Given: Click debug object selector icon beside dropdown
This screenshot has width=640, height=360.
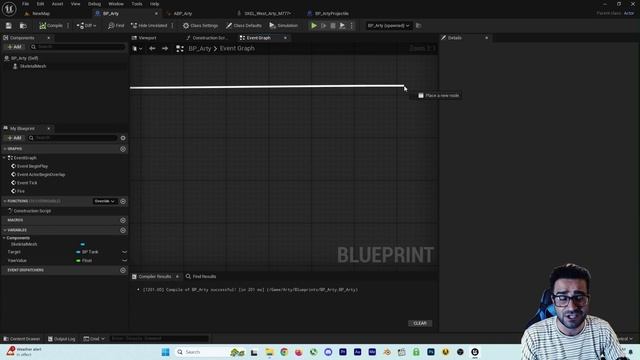Looking at the screenshot, I should [x=418, y=26].
